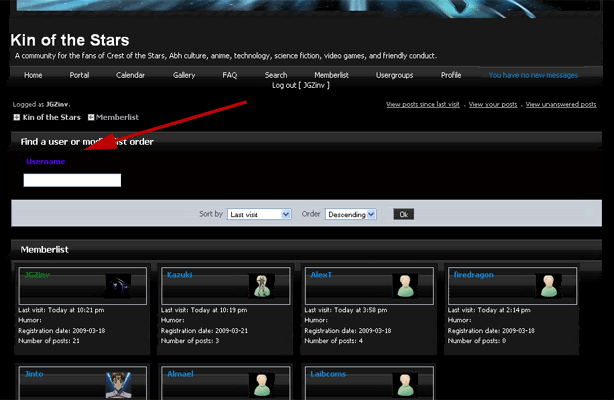Open Kazuki member profile name
Image resolution: width=614 pixels, height=400 pixels.
[x=179, y=275]
